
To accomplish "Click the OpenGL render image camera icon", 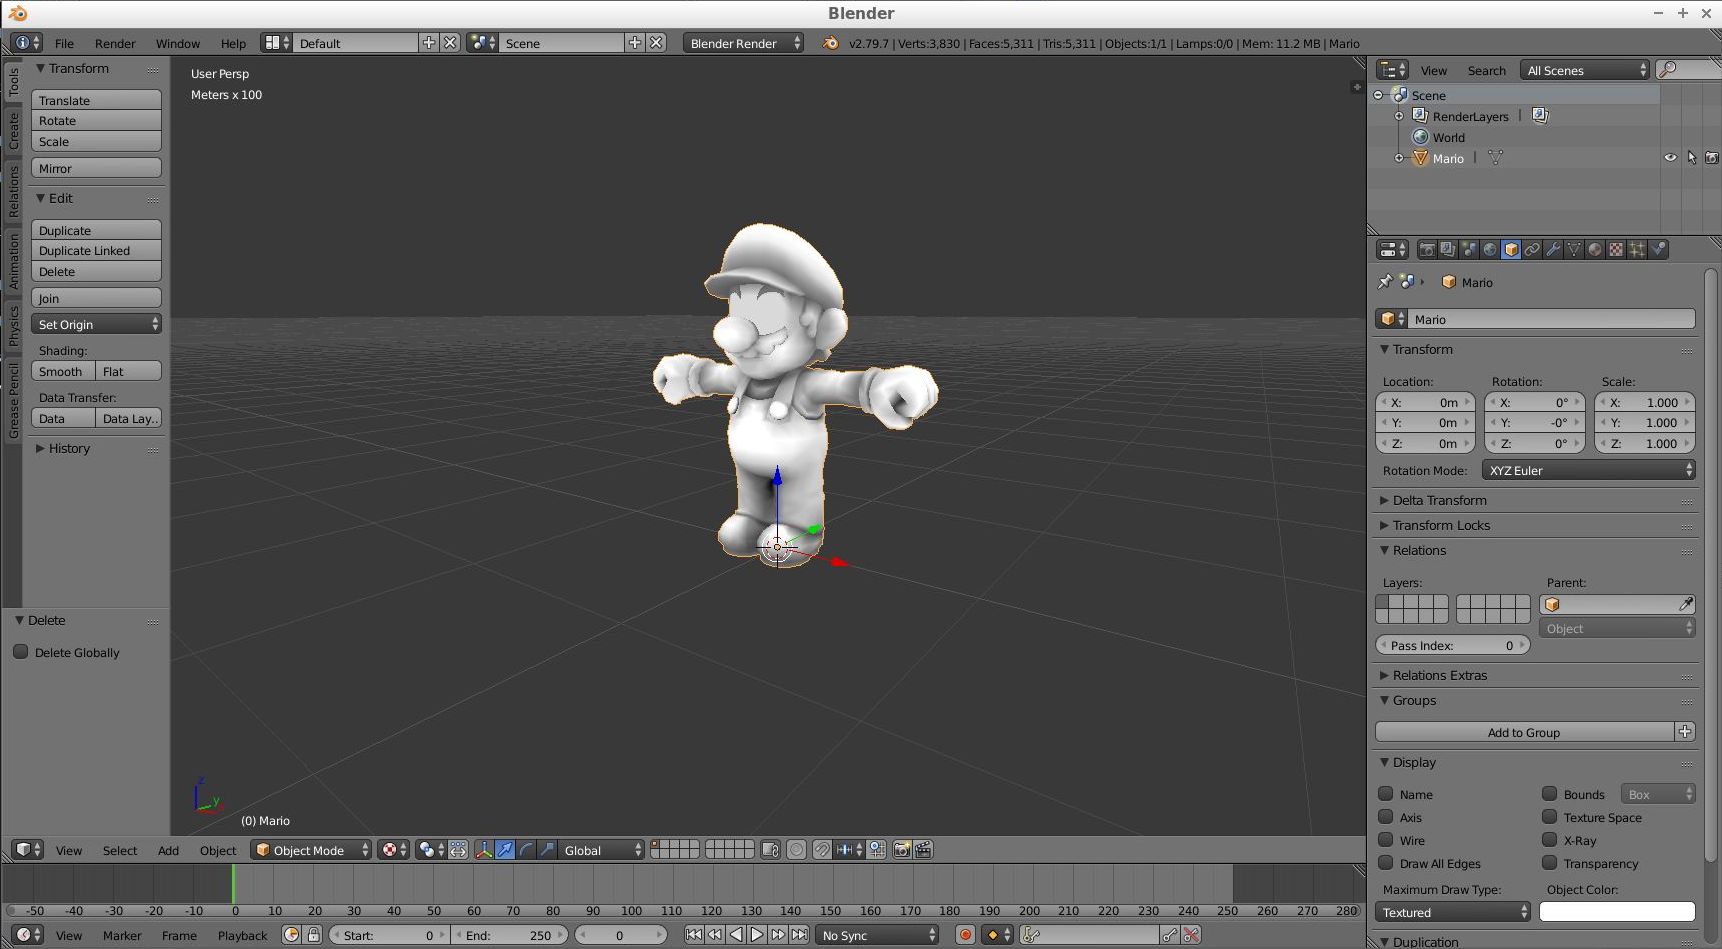I will point(902,850).
